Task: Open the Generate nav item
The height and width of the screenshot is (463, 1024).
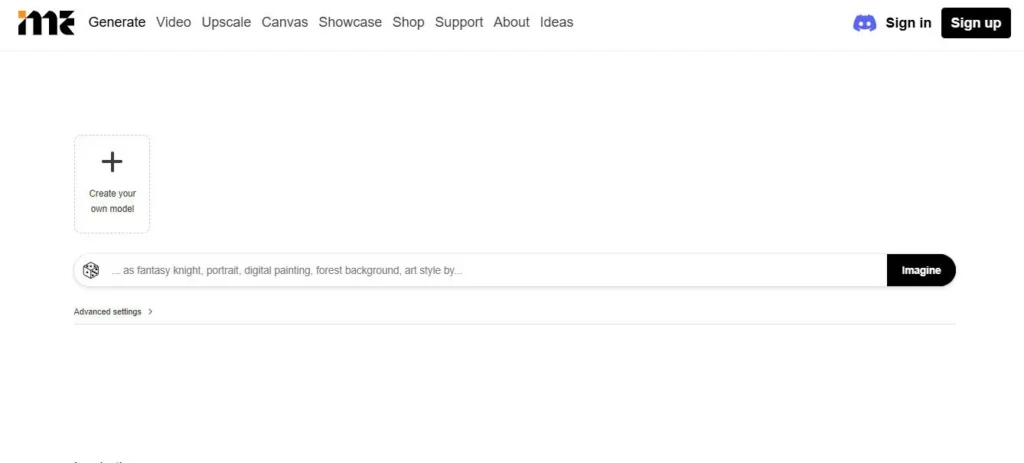Action: coord(117,22)
